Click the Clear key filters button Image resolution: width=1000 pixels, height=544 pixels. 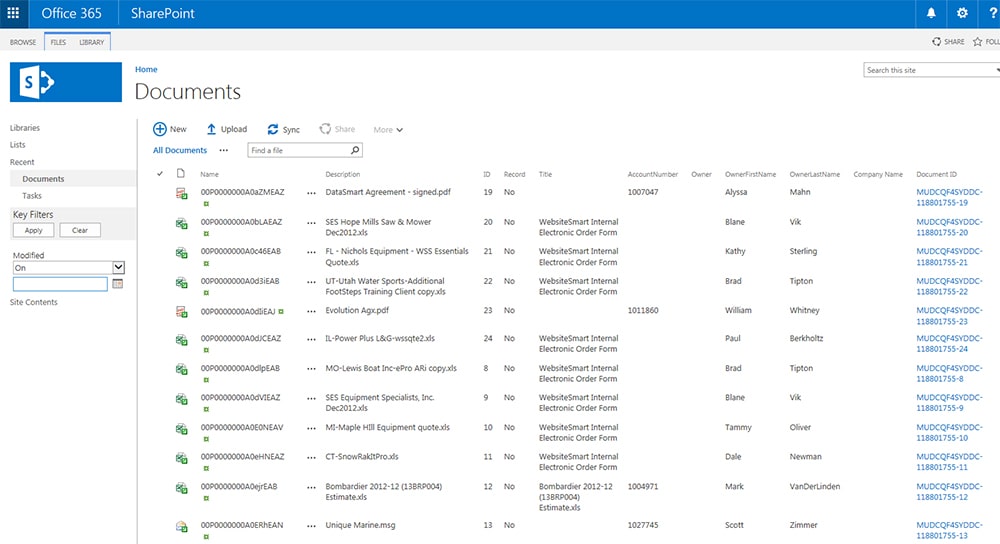(80, 230)
